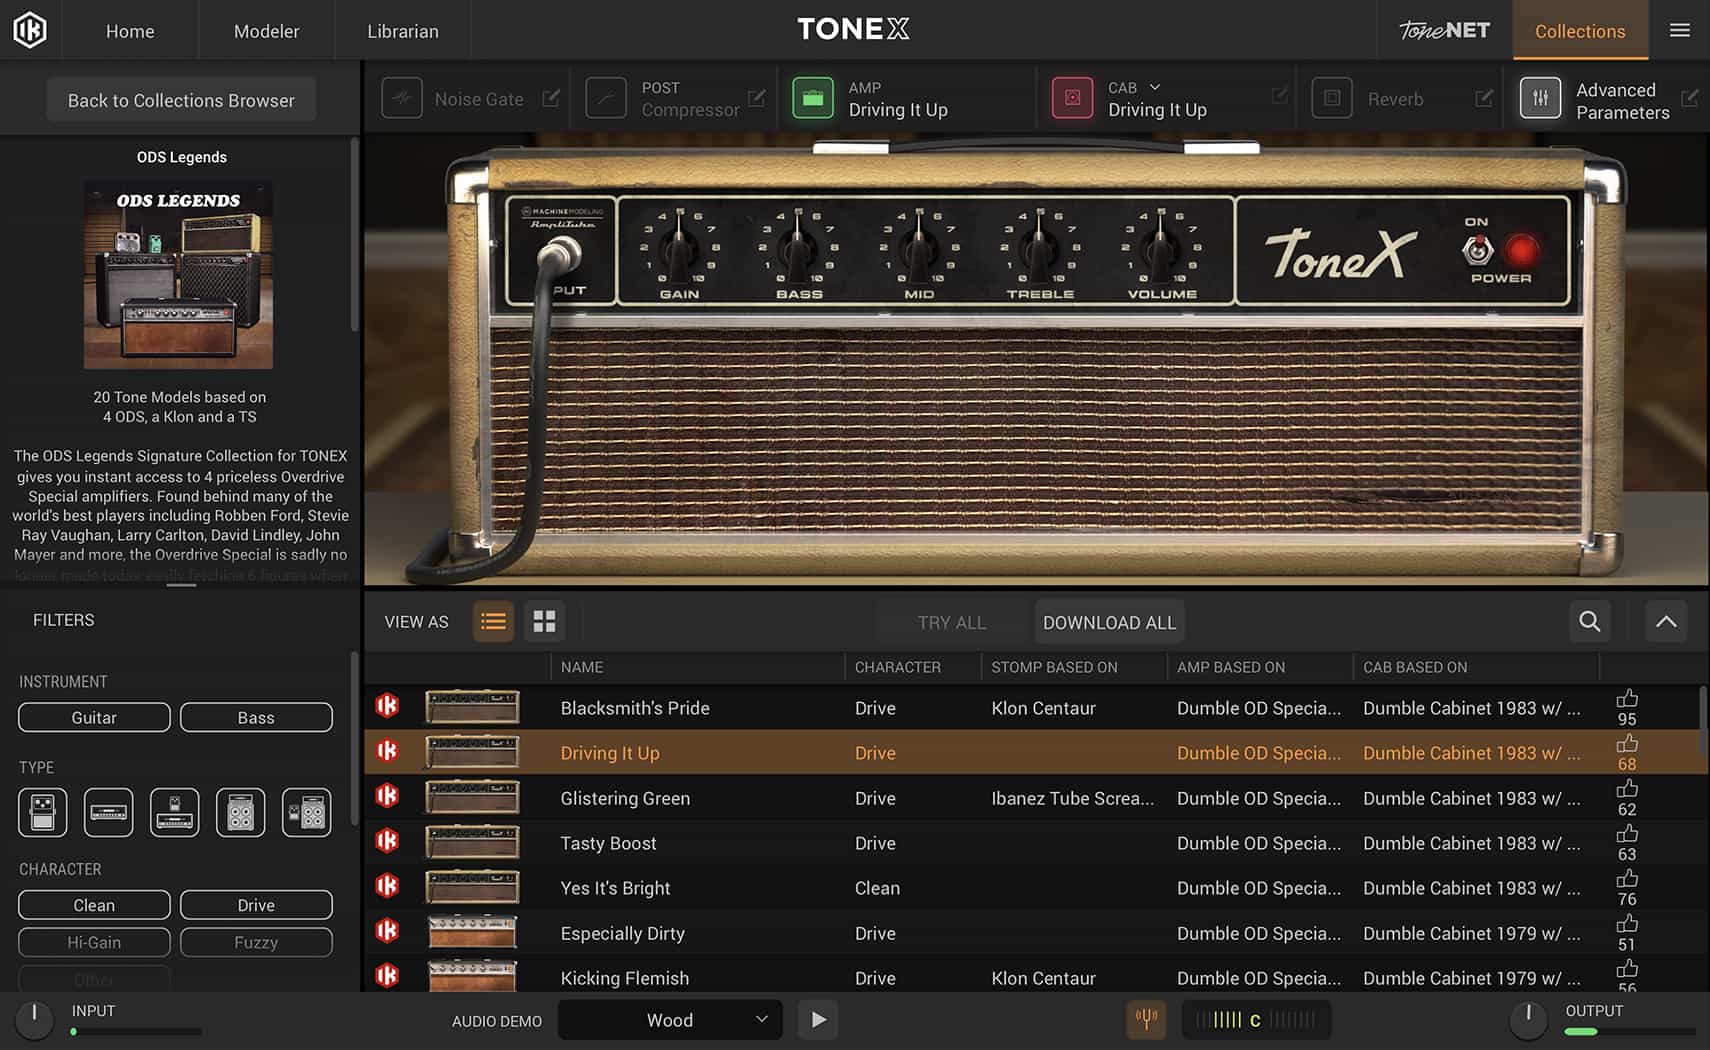The image size is (1710, 1050).
Task: Click the ODS Legends collection cover
Action: pyautogui.click(x=178, y=274)
